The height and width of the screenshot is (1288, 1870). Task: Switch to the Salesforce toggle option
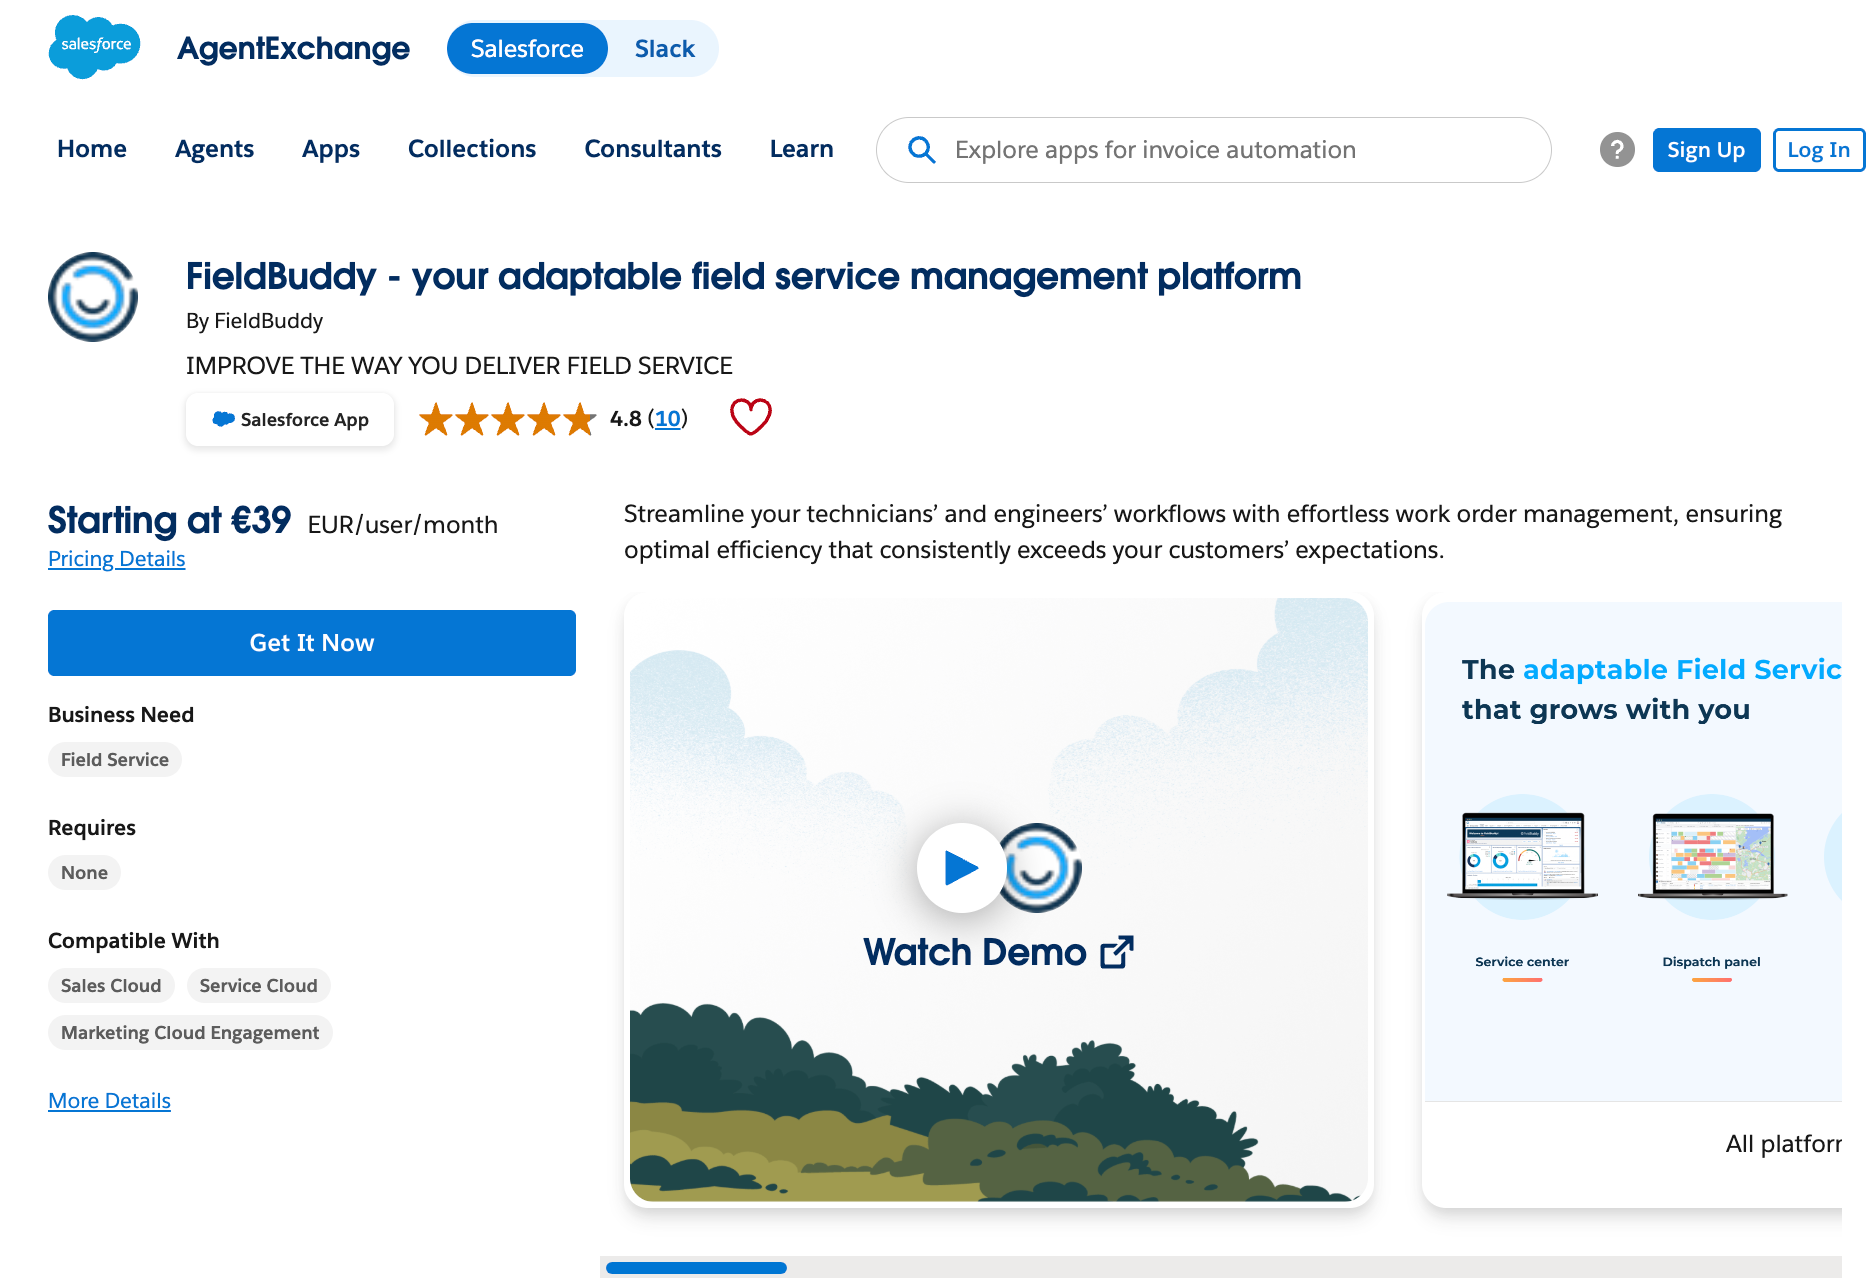tap(527, 49)
